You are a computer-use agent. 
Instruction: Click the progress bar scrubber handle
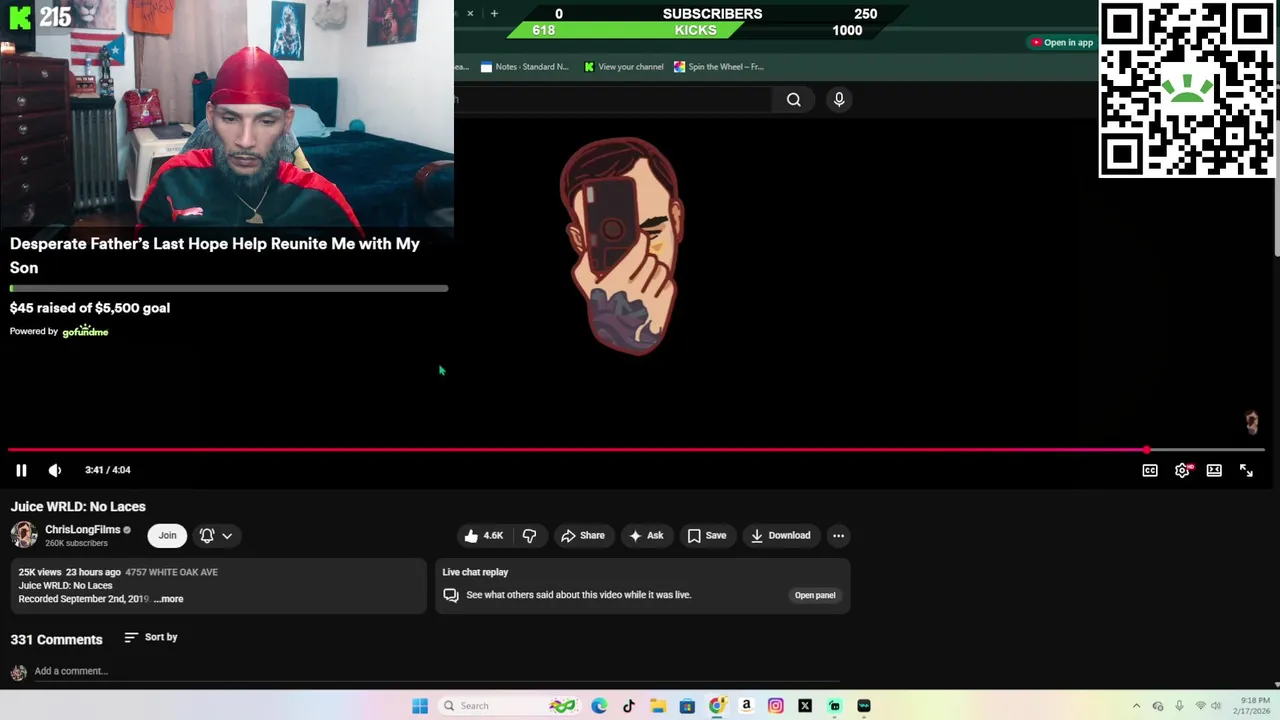(1146, 450)
